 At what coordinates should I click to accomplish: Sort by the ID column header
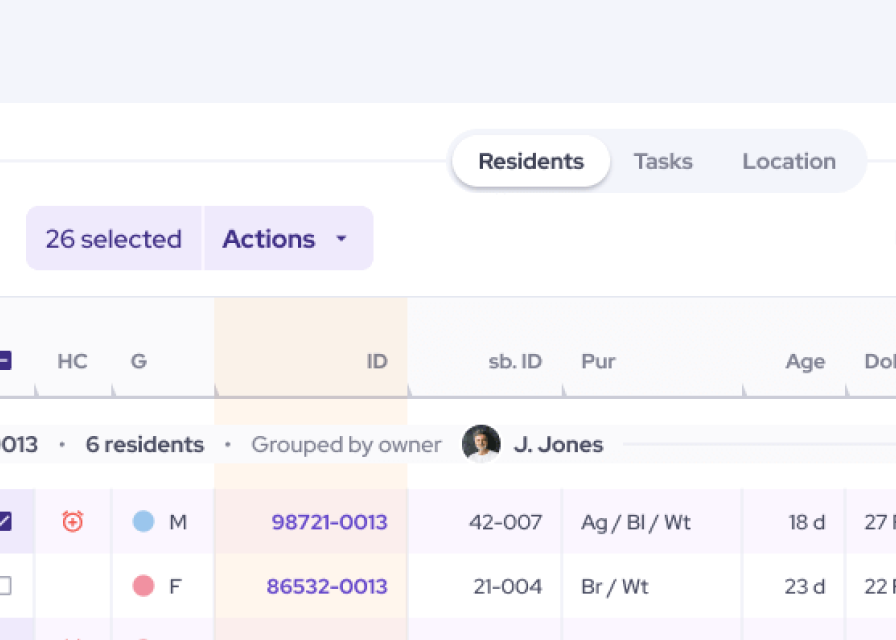(x=376, y=361)
